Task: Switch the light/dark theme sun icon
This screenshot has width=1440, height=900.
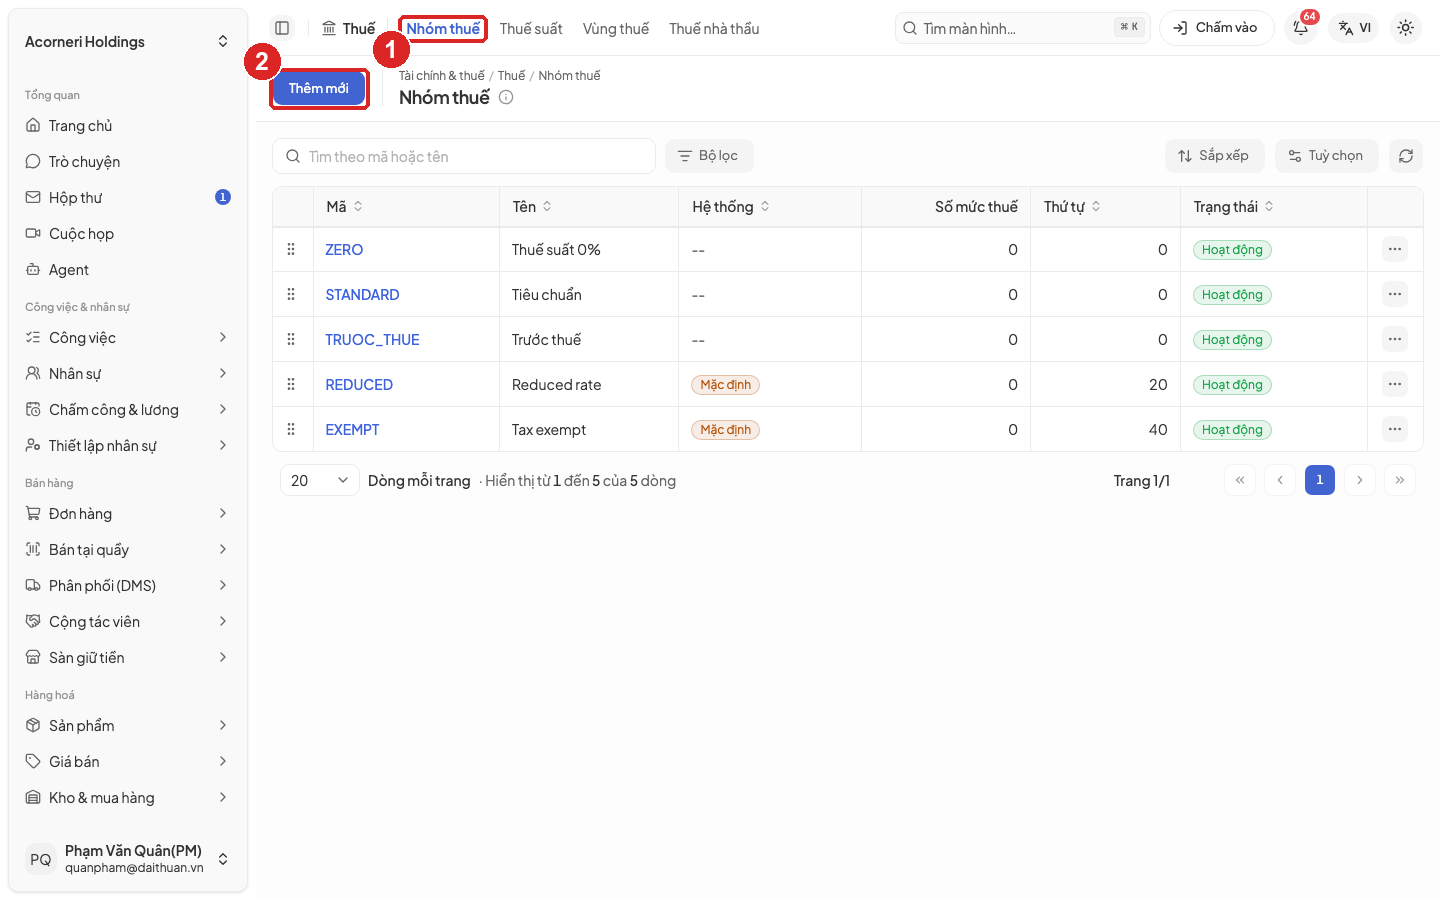Action: click(1405, 28)
